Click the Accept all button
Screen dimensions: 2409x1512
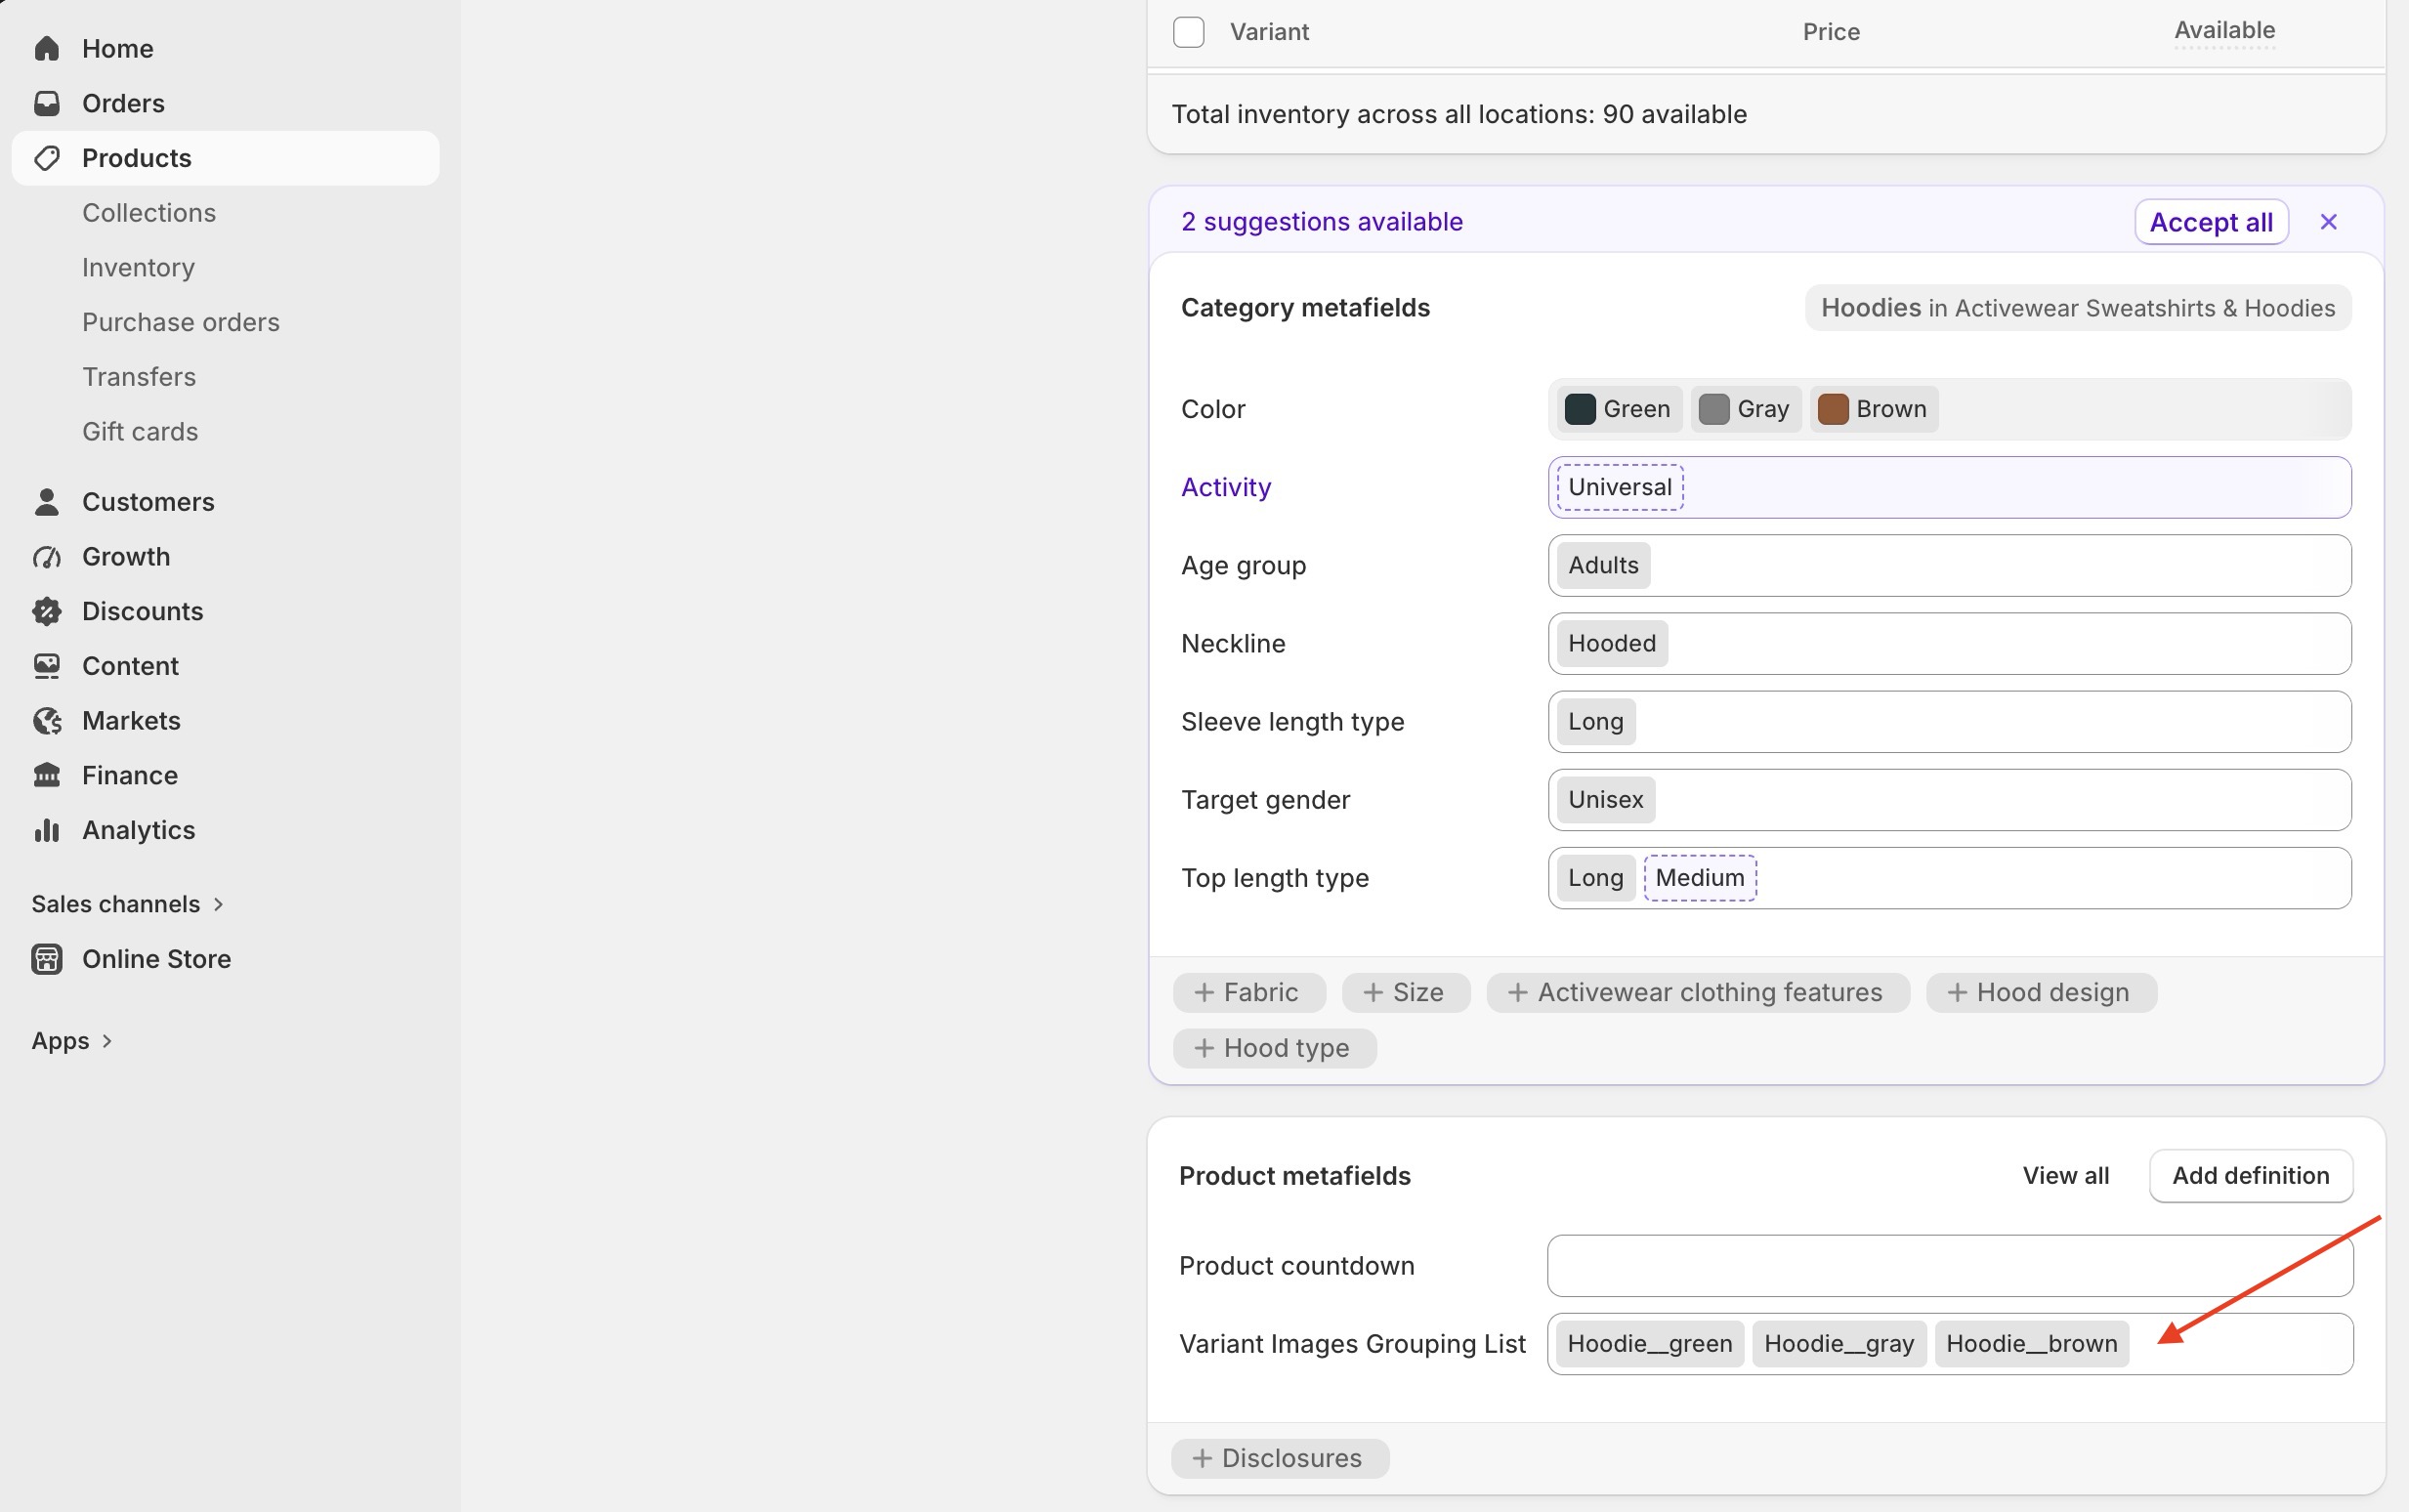(2211, 222)
